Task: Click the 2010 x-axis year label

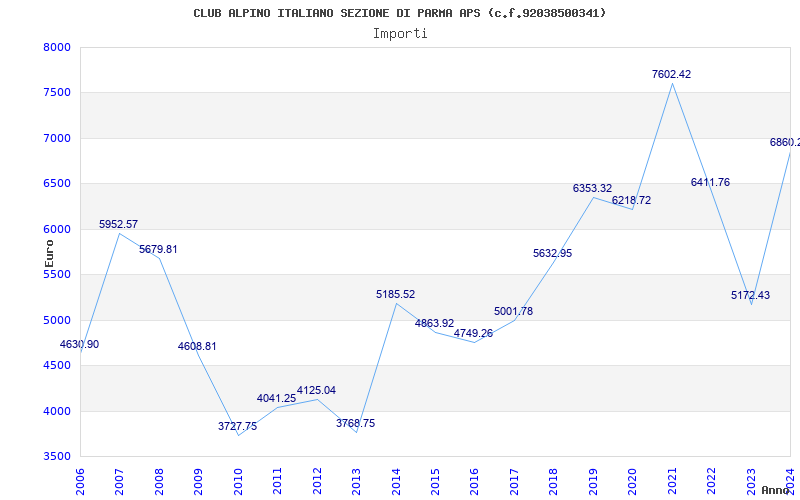Action: pos(238,481)
